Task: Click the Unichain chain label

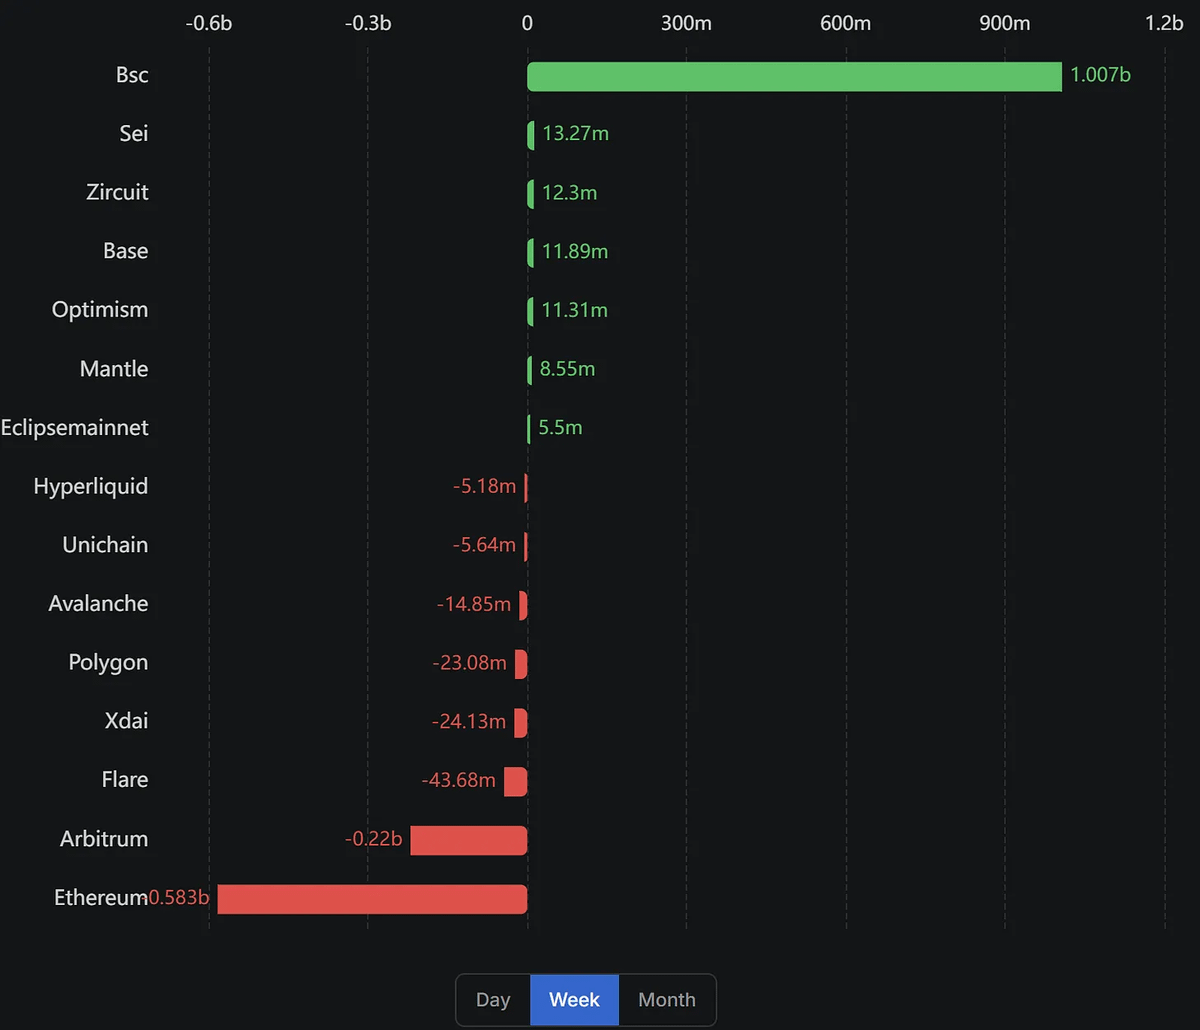Action: 105,545
